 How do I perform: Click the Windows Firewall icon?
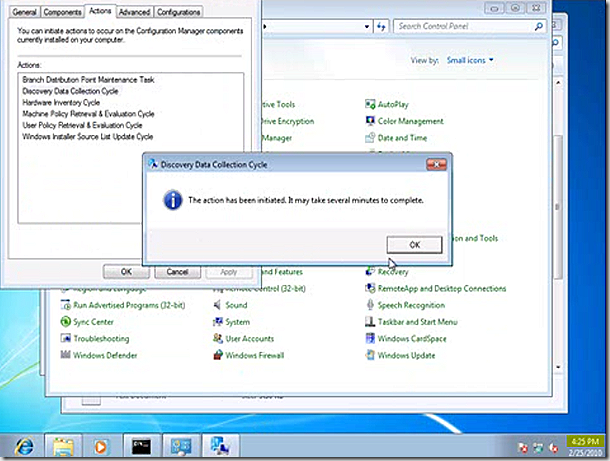tap(217, 355)
